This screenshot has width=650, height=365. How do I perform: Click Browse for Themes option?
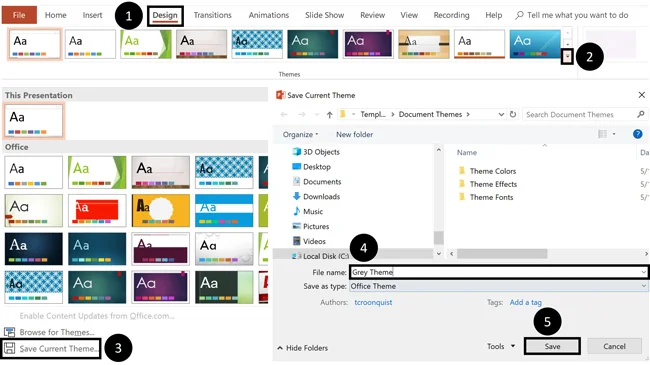49,332
